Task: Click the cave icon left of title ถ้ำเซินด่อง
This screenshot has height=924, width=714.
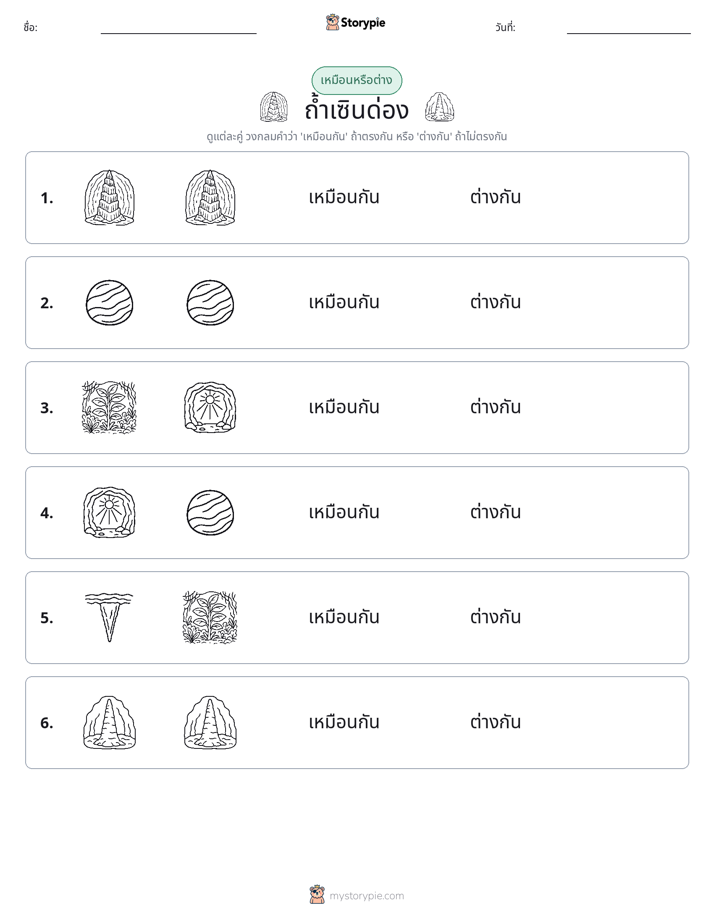Action: 274,107
